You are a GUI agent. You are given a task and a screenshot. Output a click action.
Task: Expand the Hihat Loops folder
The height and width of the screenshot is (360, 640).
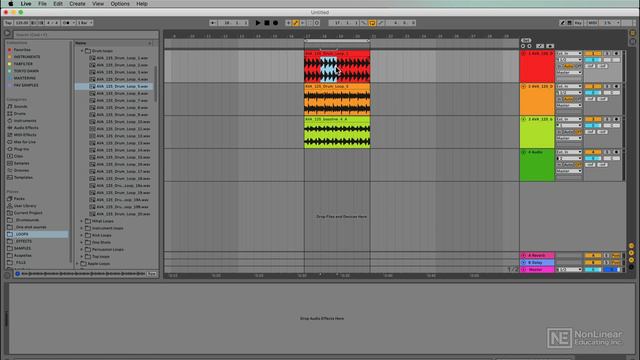pos(82,221)
